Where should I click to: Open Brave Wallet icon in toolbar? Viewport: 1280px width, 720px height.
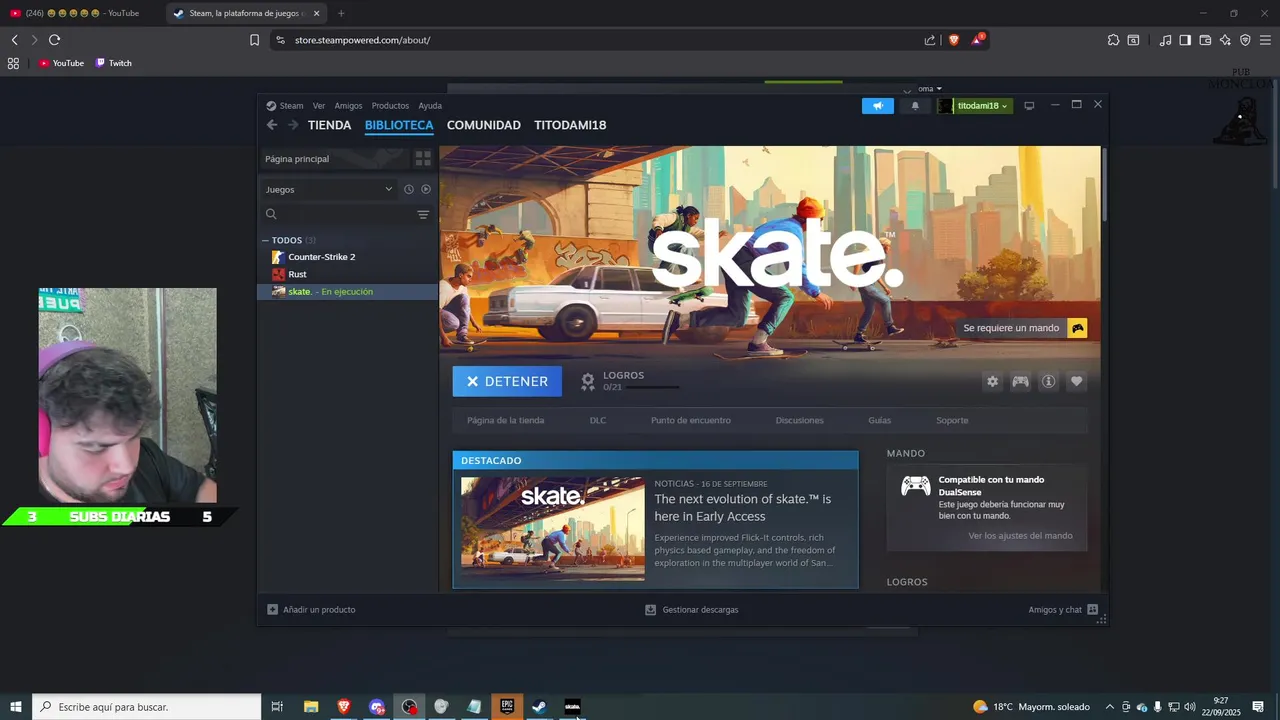(1205, 40)
